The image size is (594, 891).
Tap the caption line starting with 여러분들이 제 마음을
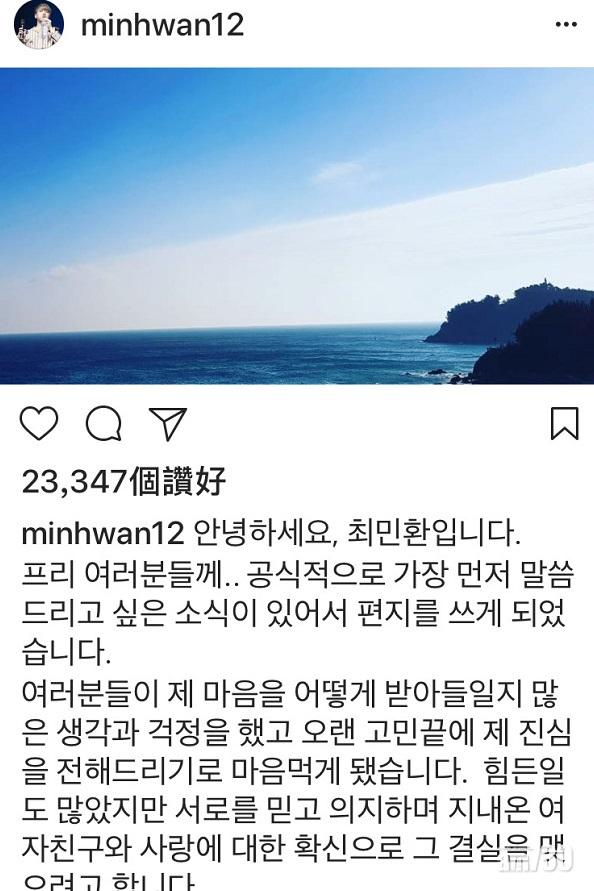(x=290, y=693)
